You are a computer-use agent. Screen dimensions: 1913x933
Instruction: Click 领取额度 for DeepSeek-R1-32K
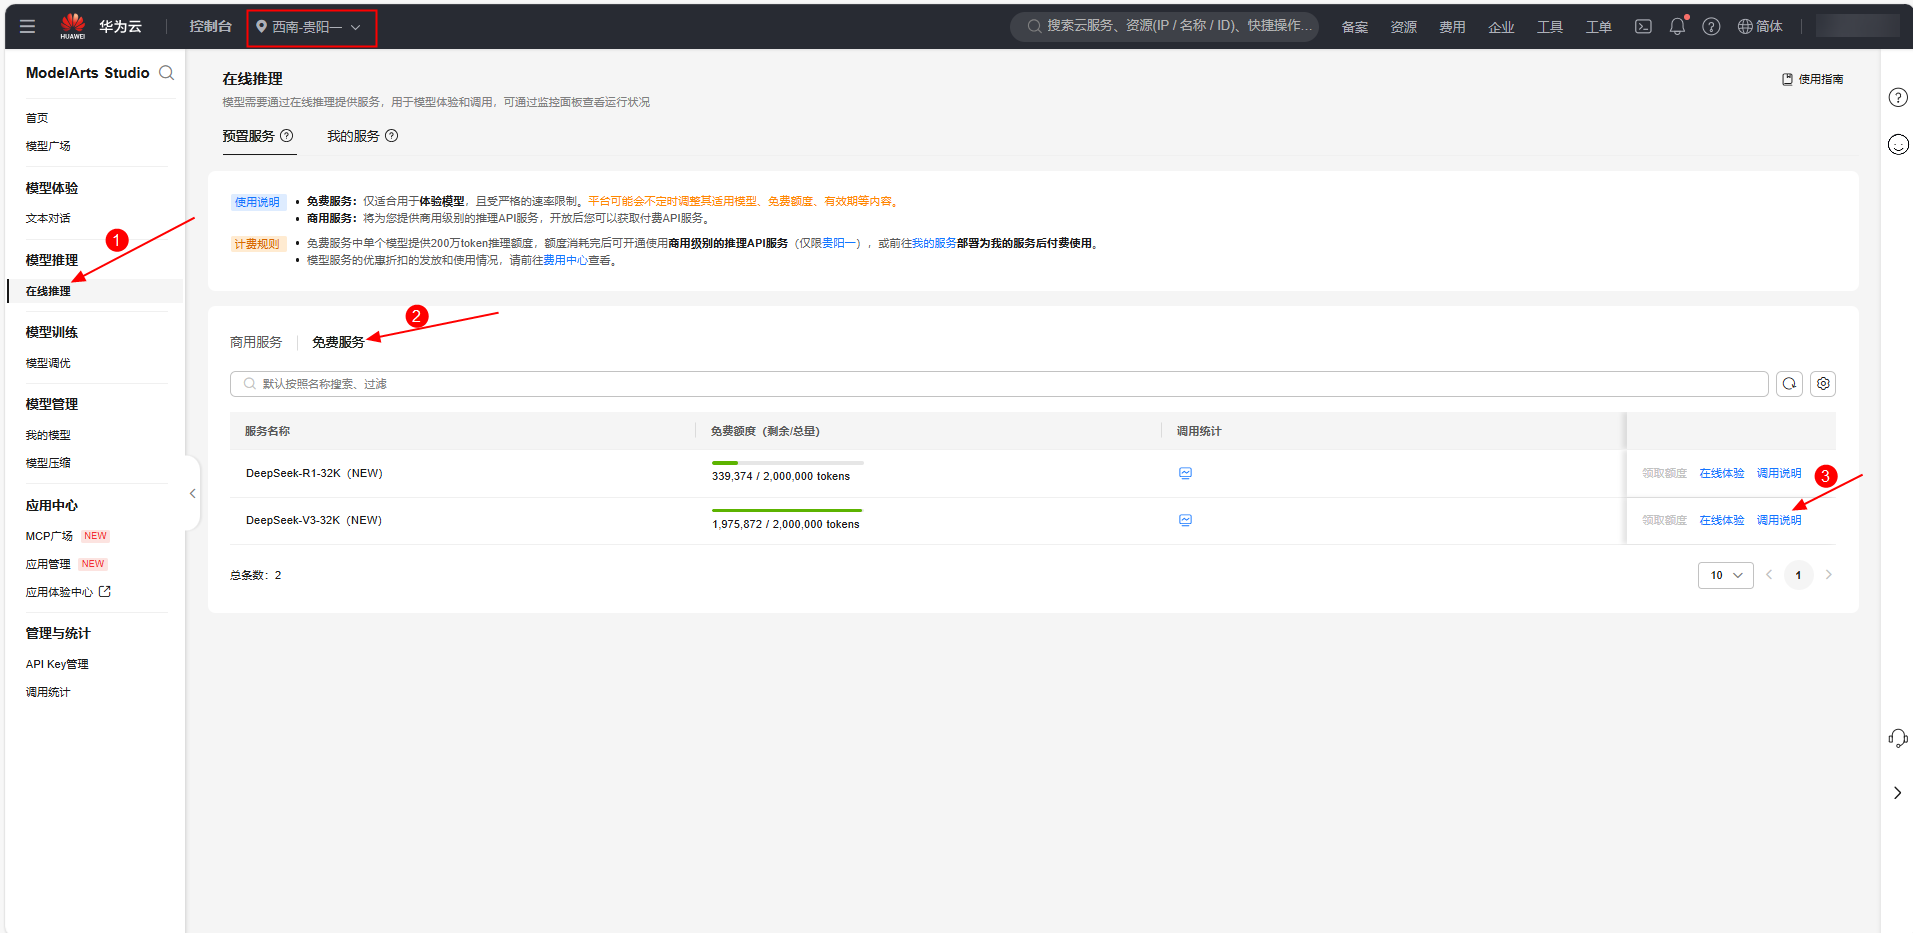click(x=1664, y=473)
